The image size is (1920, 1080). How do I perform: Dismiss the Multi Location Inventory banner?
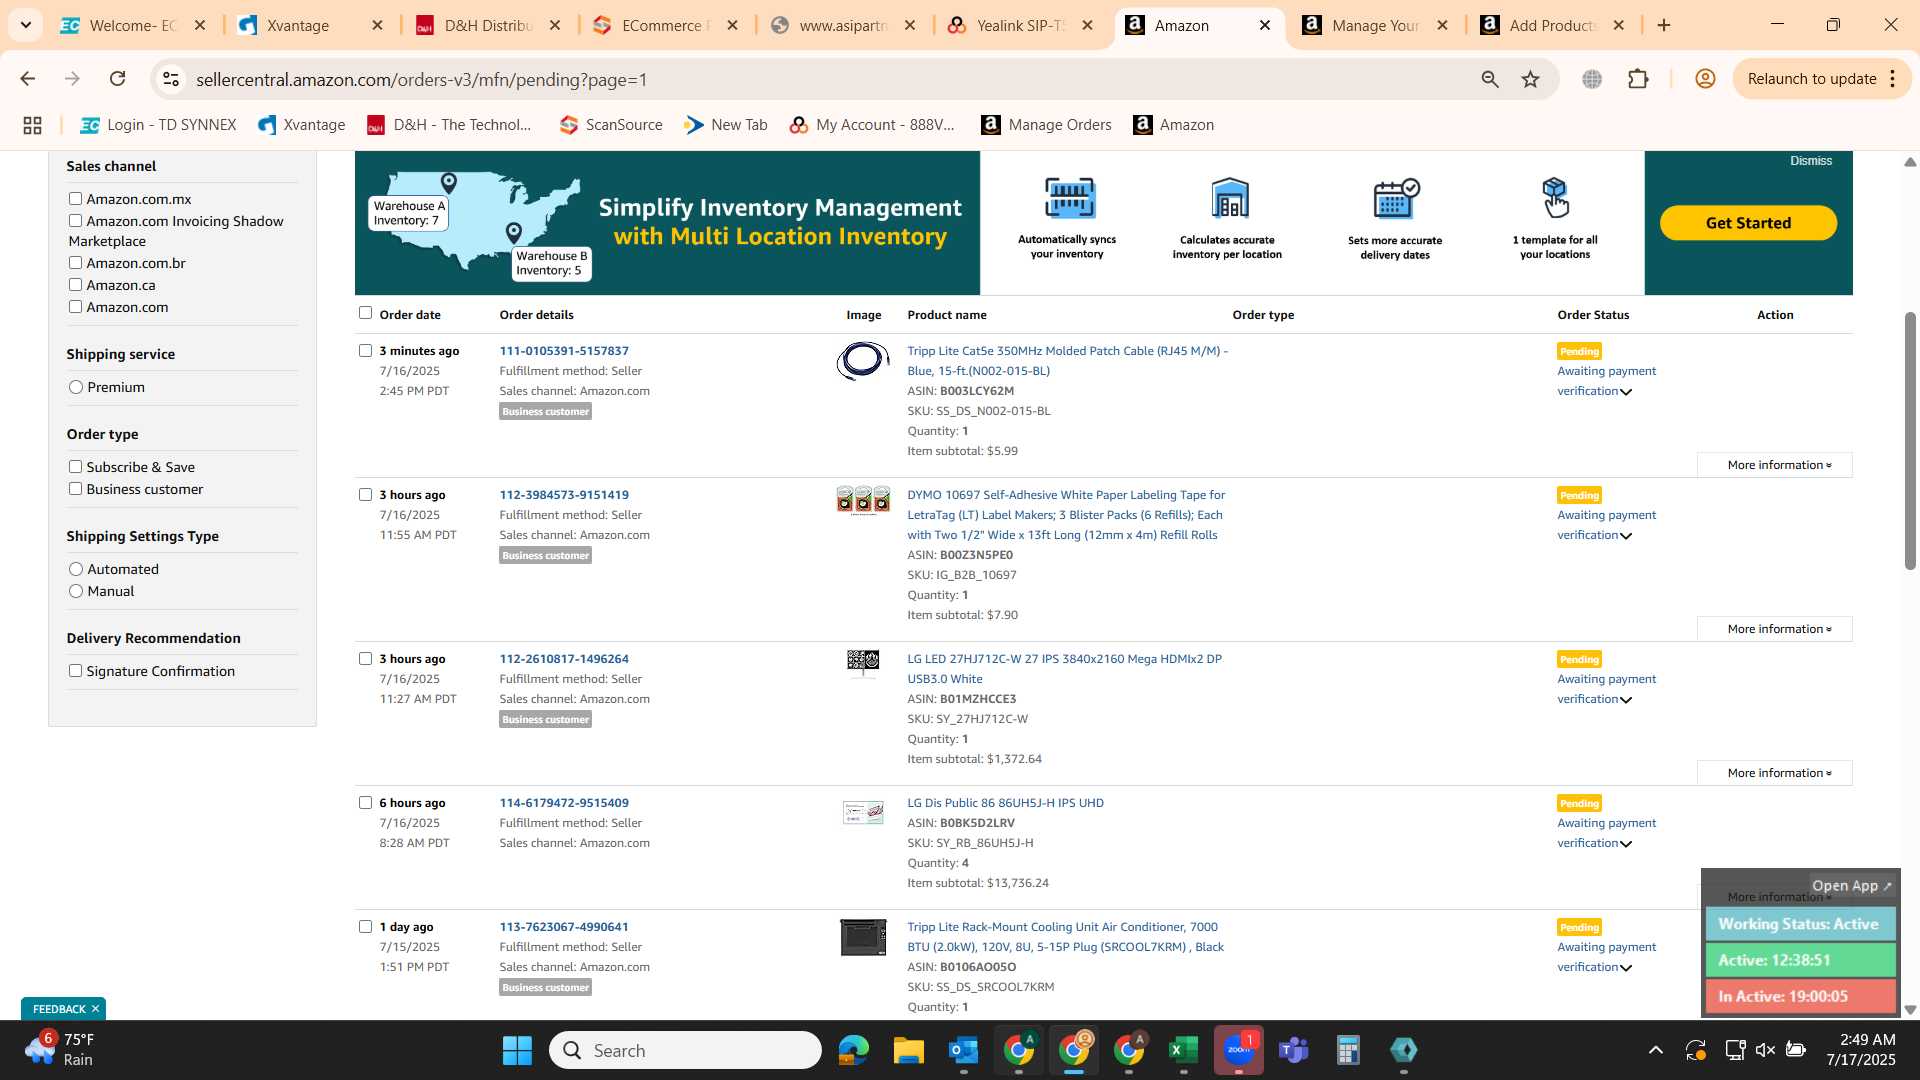point(1811,161)
